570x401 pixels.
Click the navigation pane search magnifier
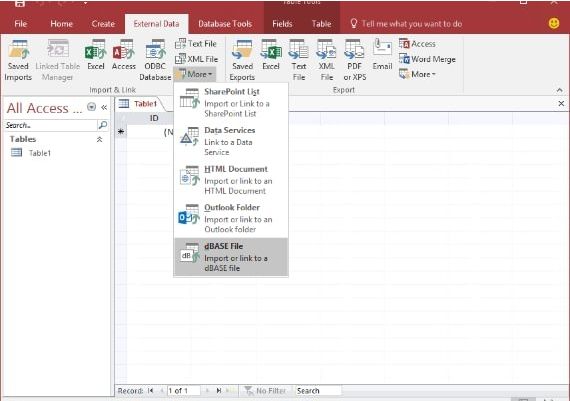click(x=103, y=125)
